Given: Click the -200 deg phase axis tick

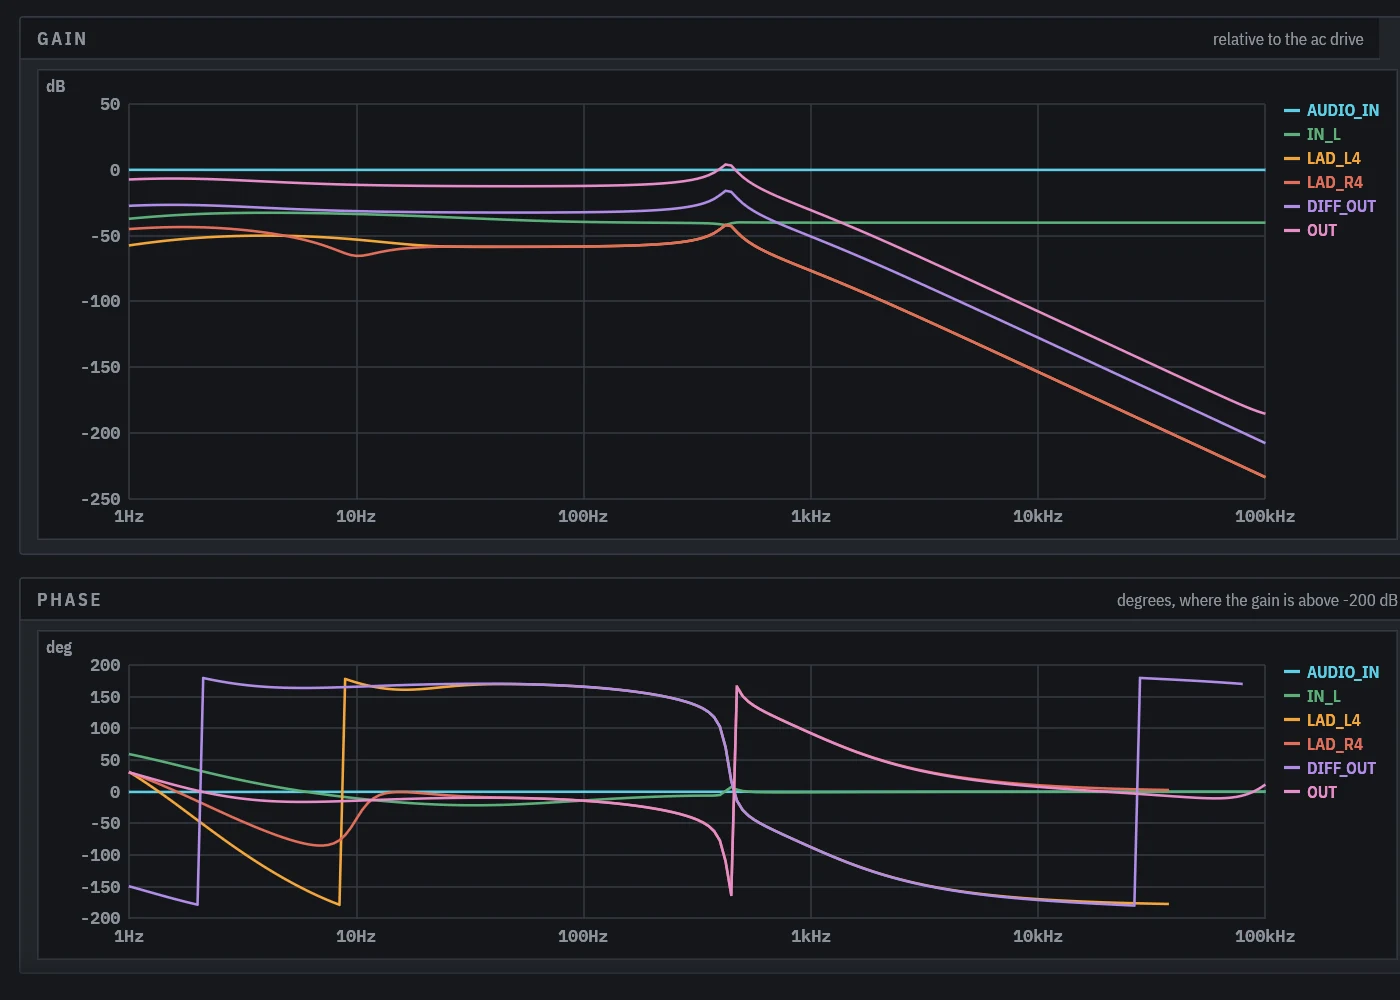Looking at the screenshot, I should pos(101,918).
